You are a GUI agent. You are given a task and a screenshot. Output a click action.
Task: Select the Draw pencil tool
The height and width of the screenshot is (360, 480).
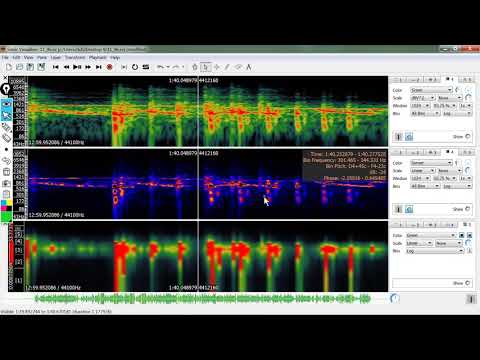[x=227, y=67]
